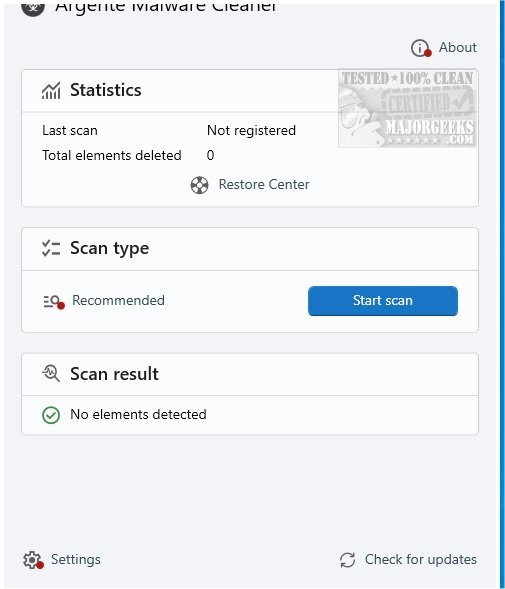Image resolution: width=505 pixels, height=589 pixels.
Task: Click the Statistics chart icon
Action: coord(51,91)
